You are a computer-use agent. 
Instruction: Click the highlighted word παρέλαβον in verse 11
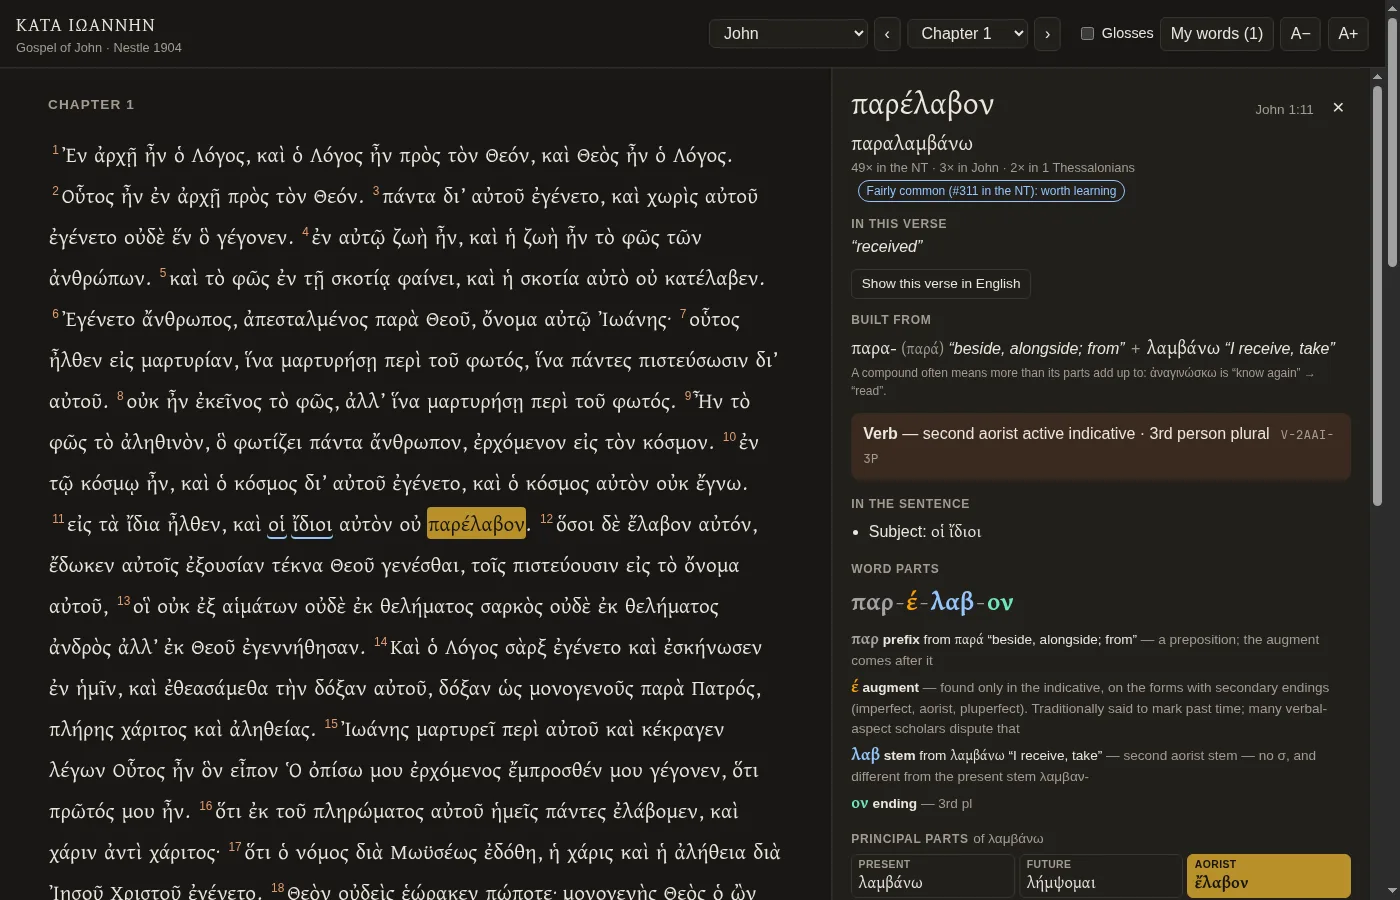coord(476,524)
